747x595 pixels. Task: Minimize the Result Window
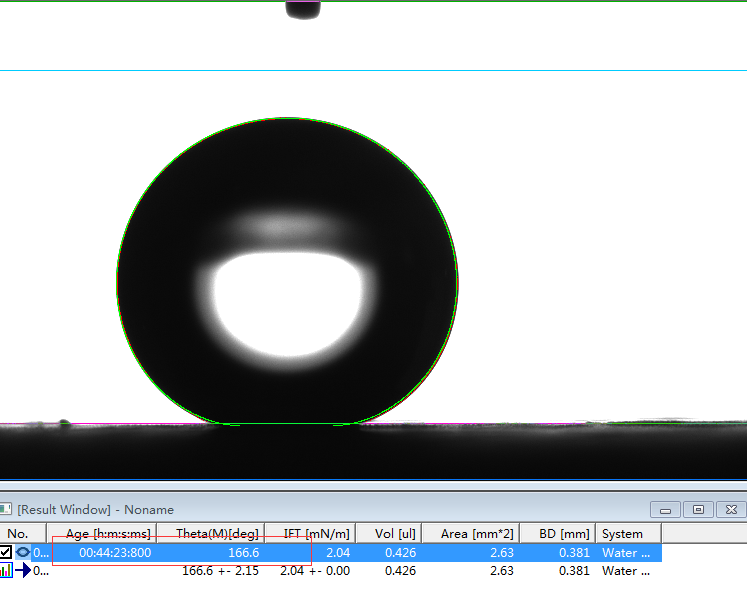tap(666, 509)
